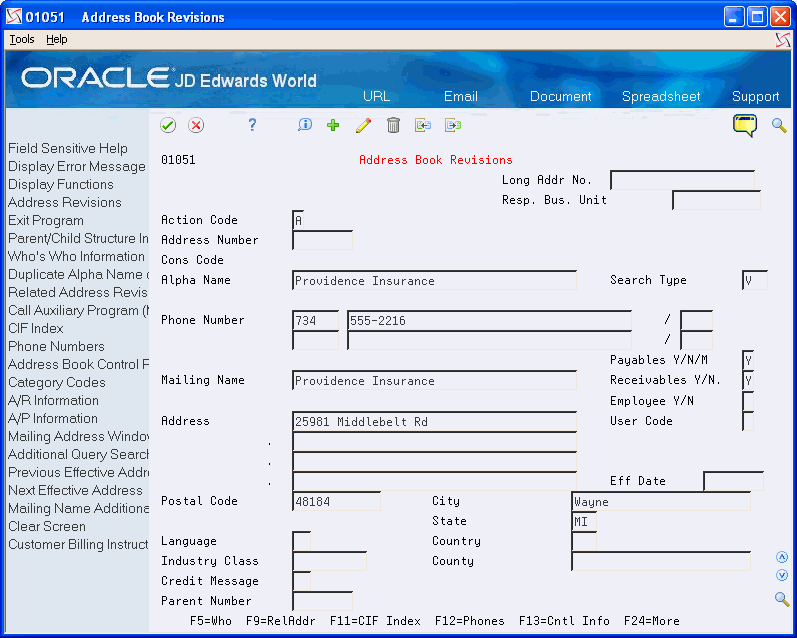Viewport: 797px width, 638px height.
Task: Click the Resp. Bus. Unit field
Action: [717, 200]
